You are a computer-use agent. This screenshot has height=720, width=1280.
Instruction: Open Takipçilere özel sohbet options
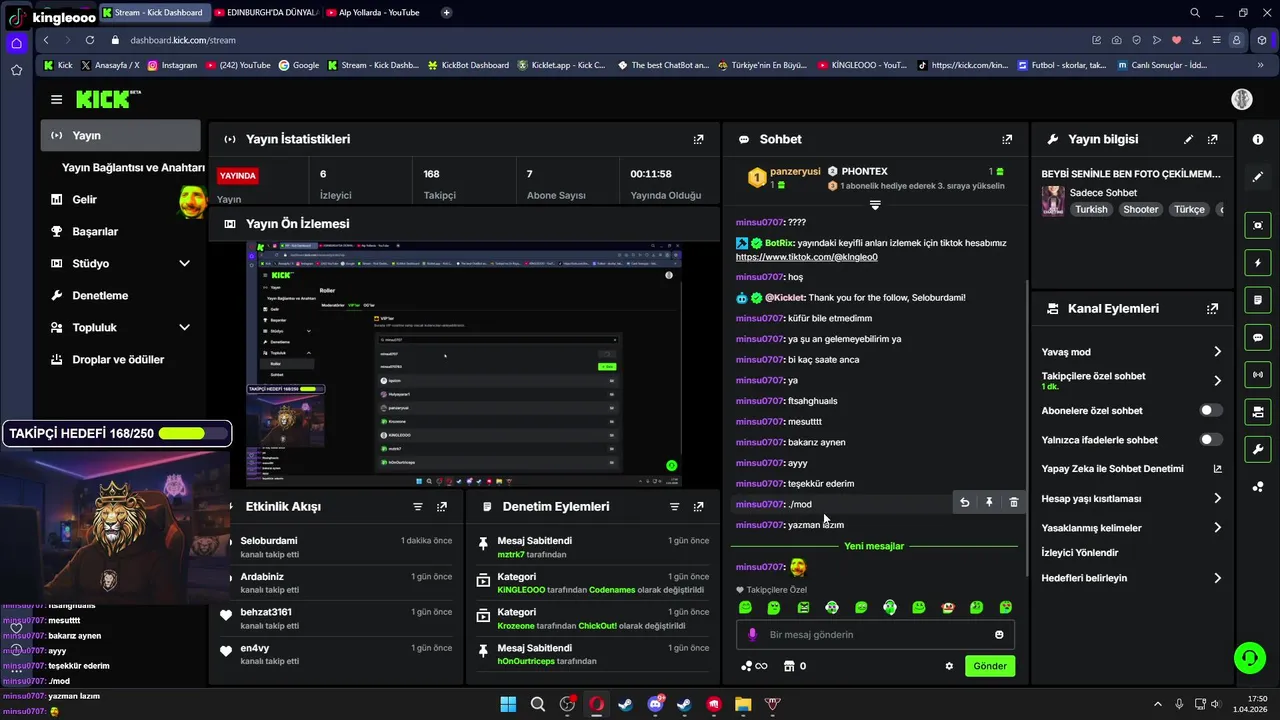pyautogui.click(x=1132, y=381)
